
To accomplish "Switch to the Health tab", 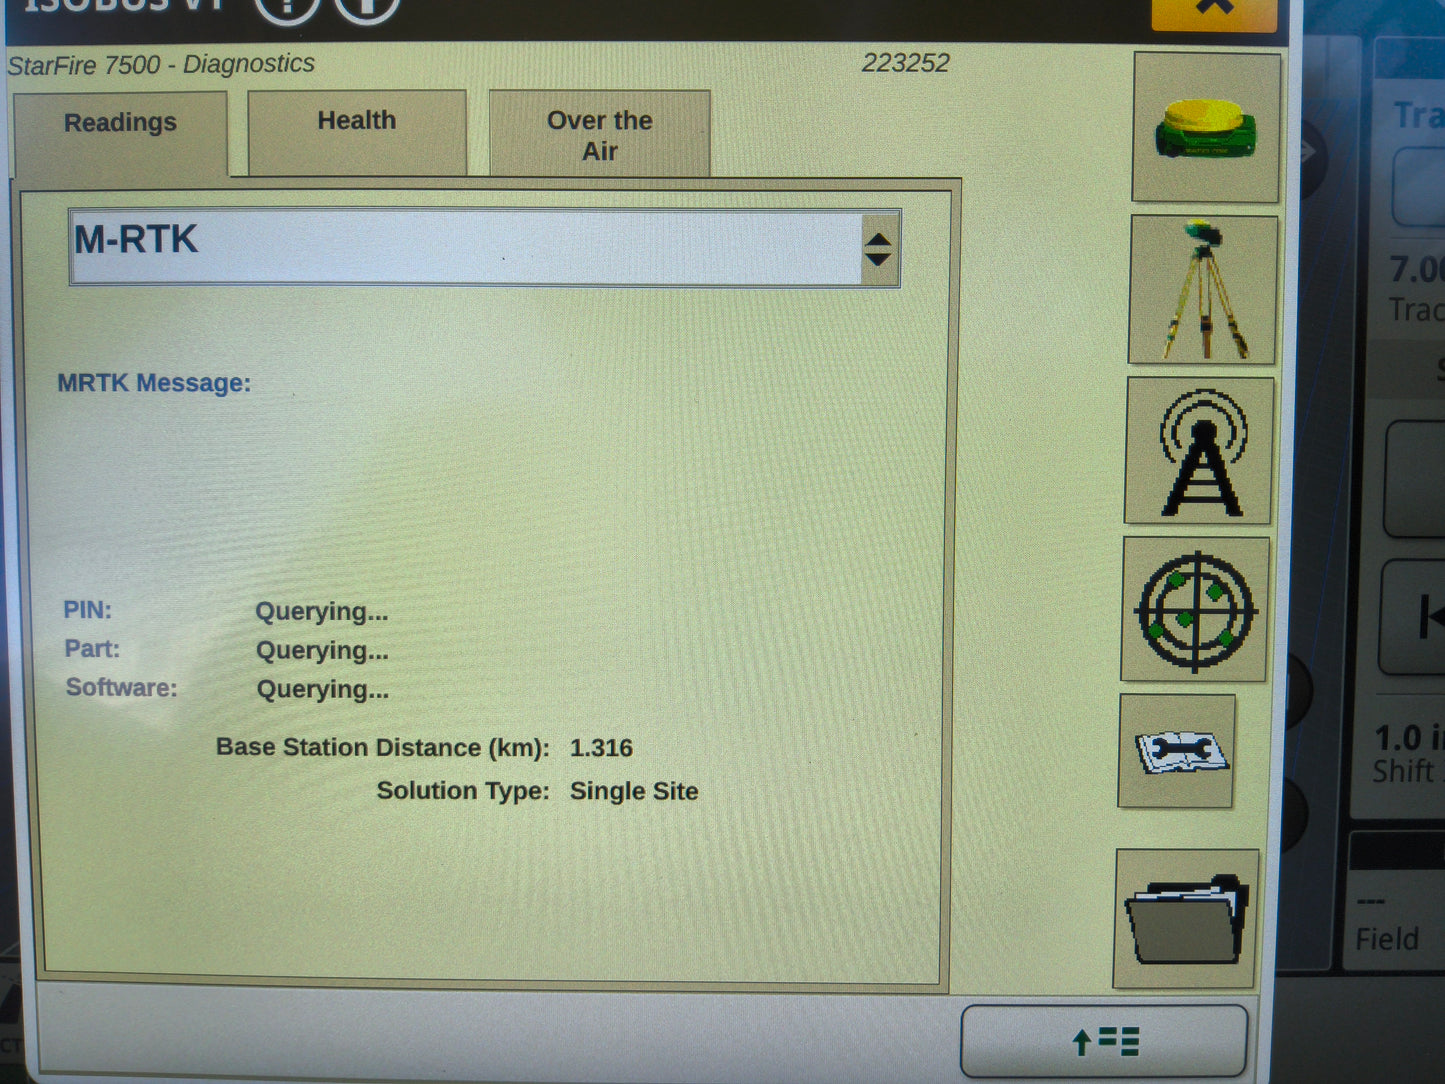I will point(357,132).
